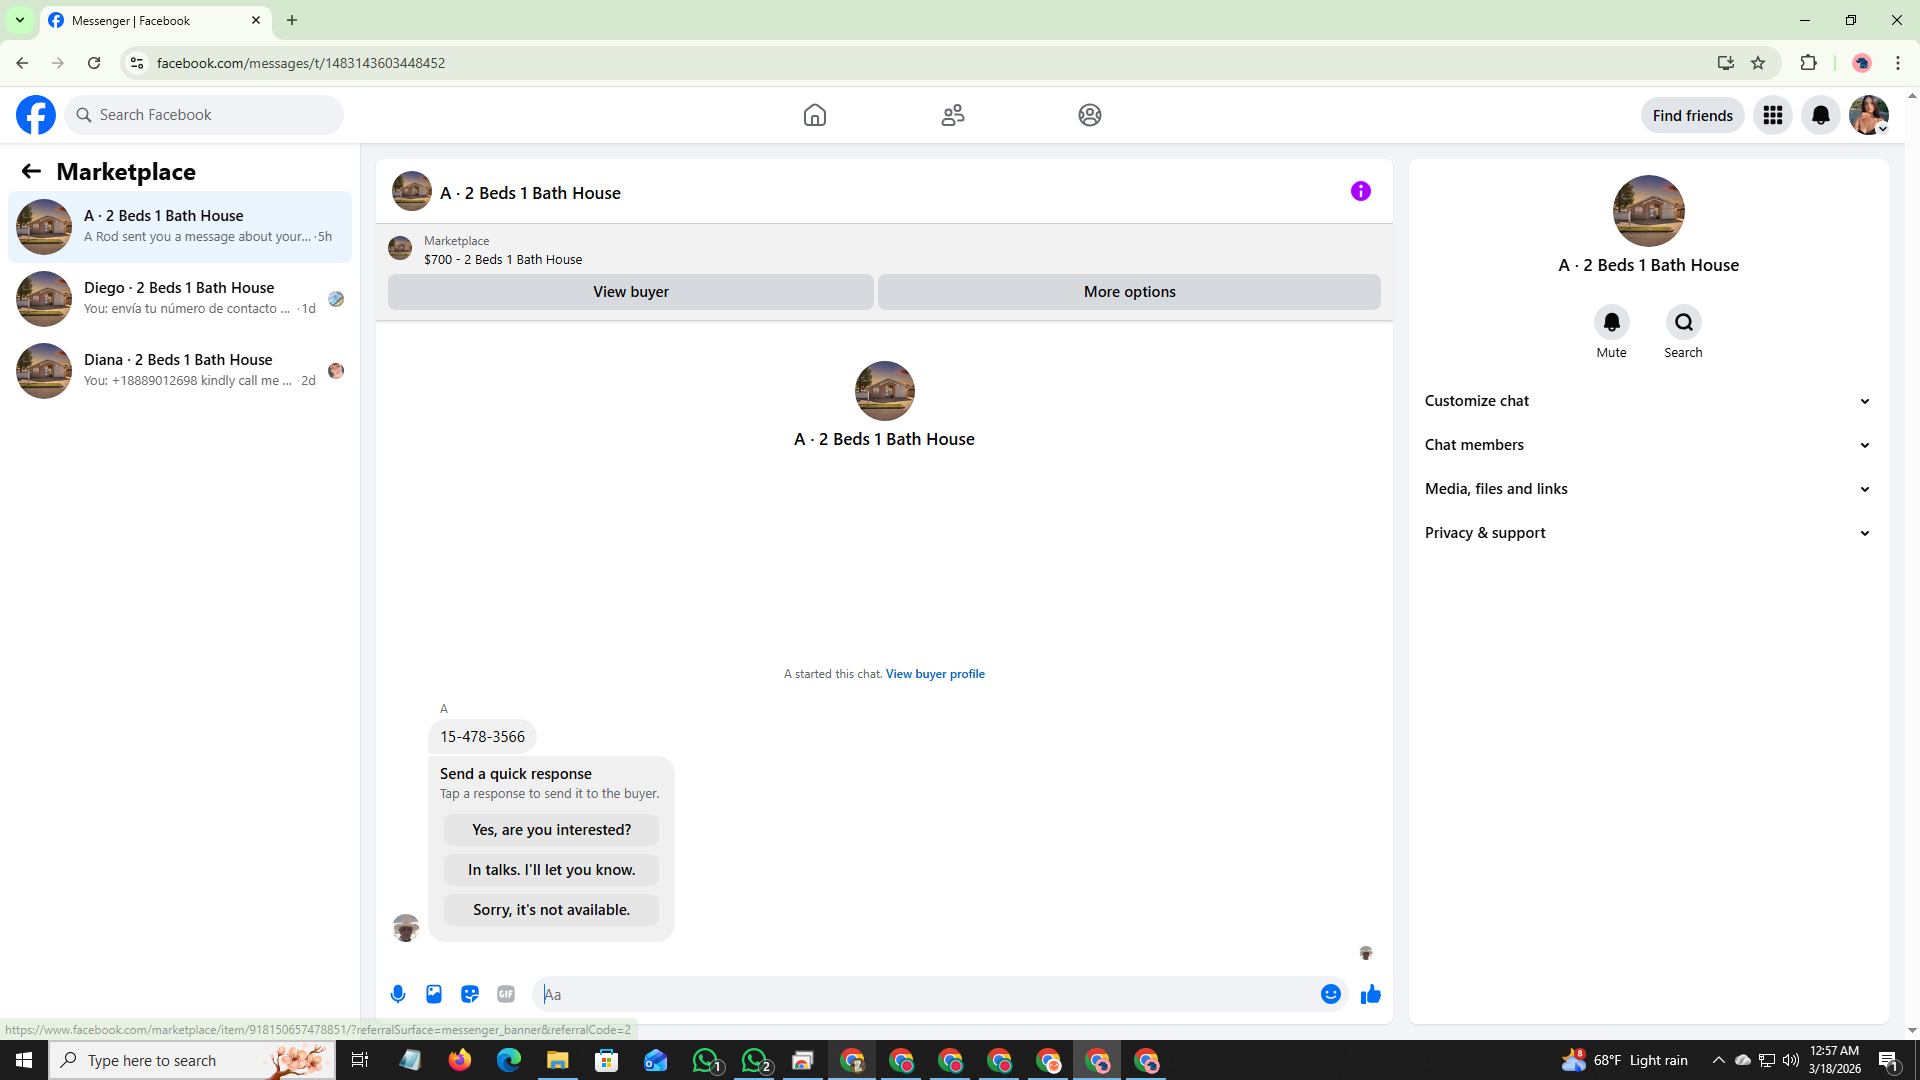The width and height of the screenshot is (1920, 1080).
Task: Open the View buyer profile link
Action: point(935,674)
